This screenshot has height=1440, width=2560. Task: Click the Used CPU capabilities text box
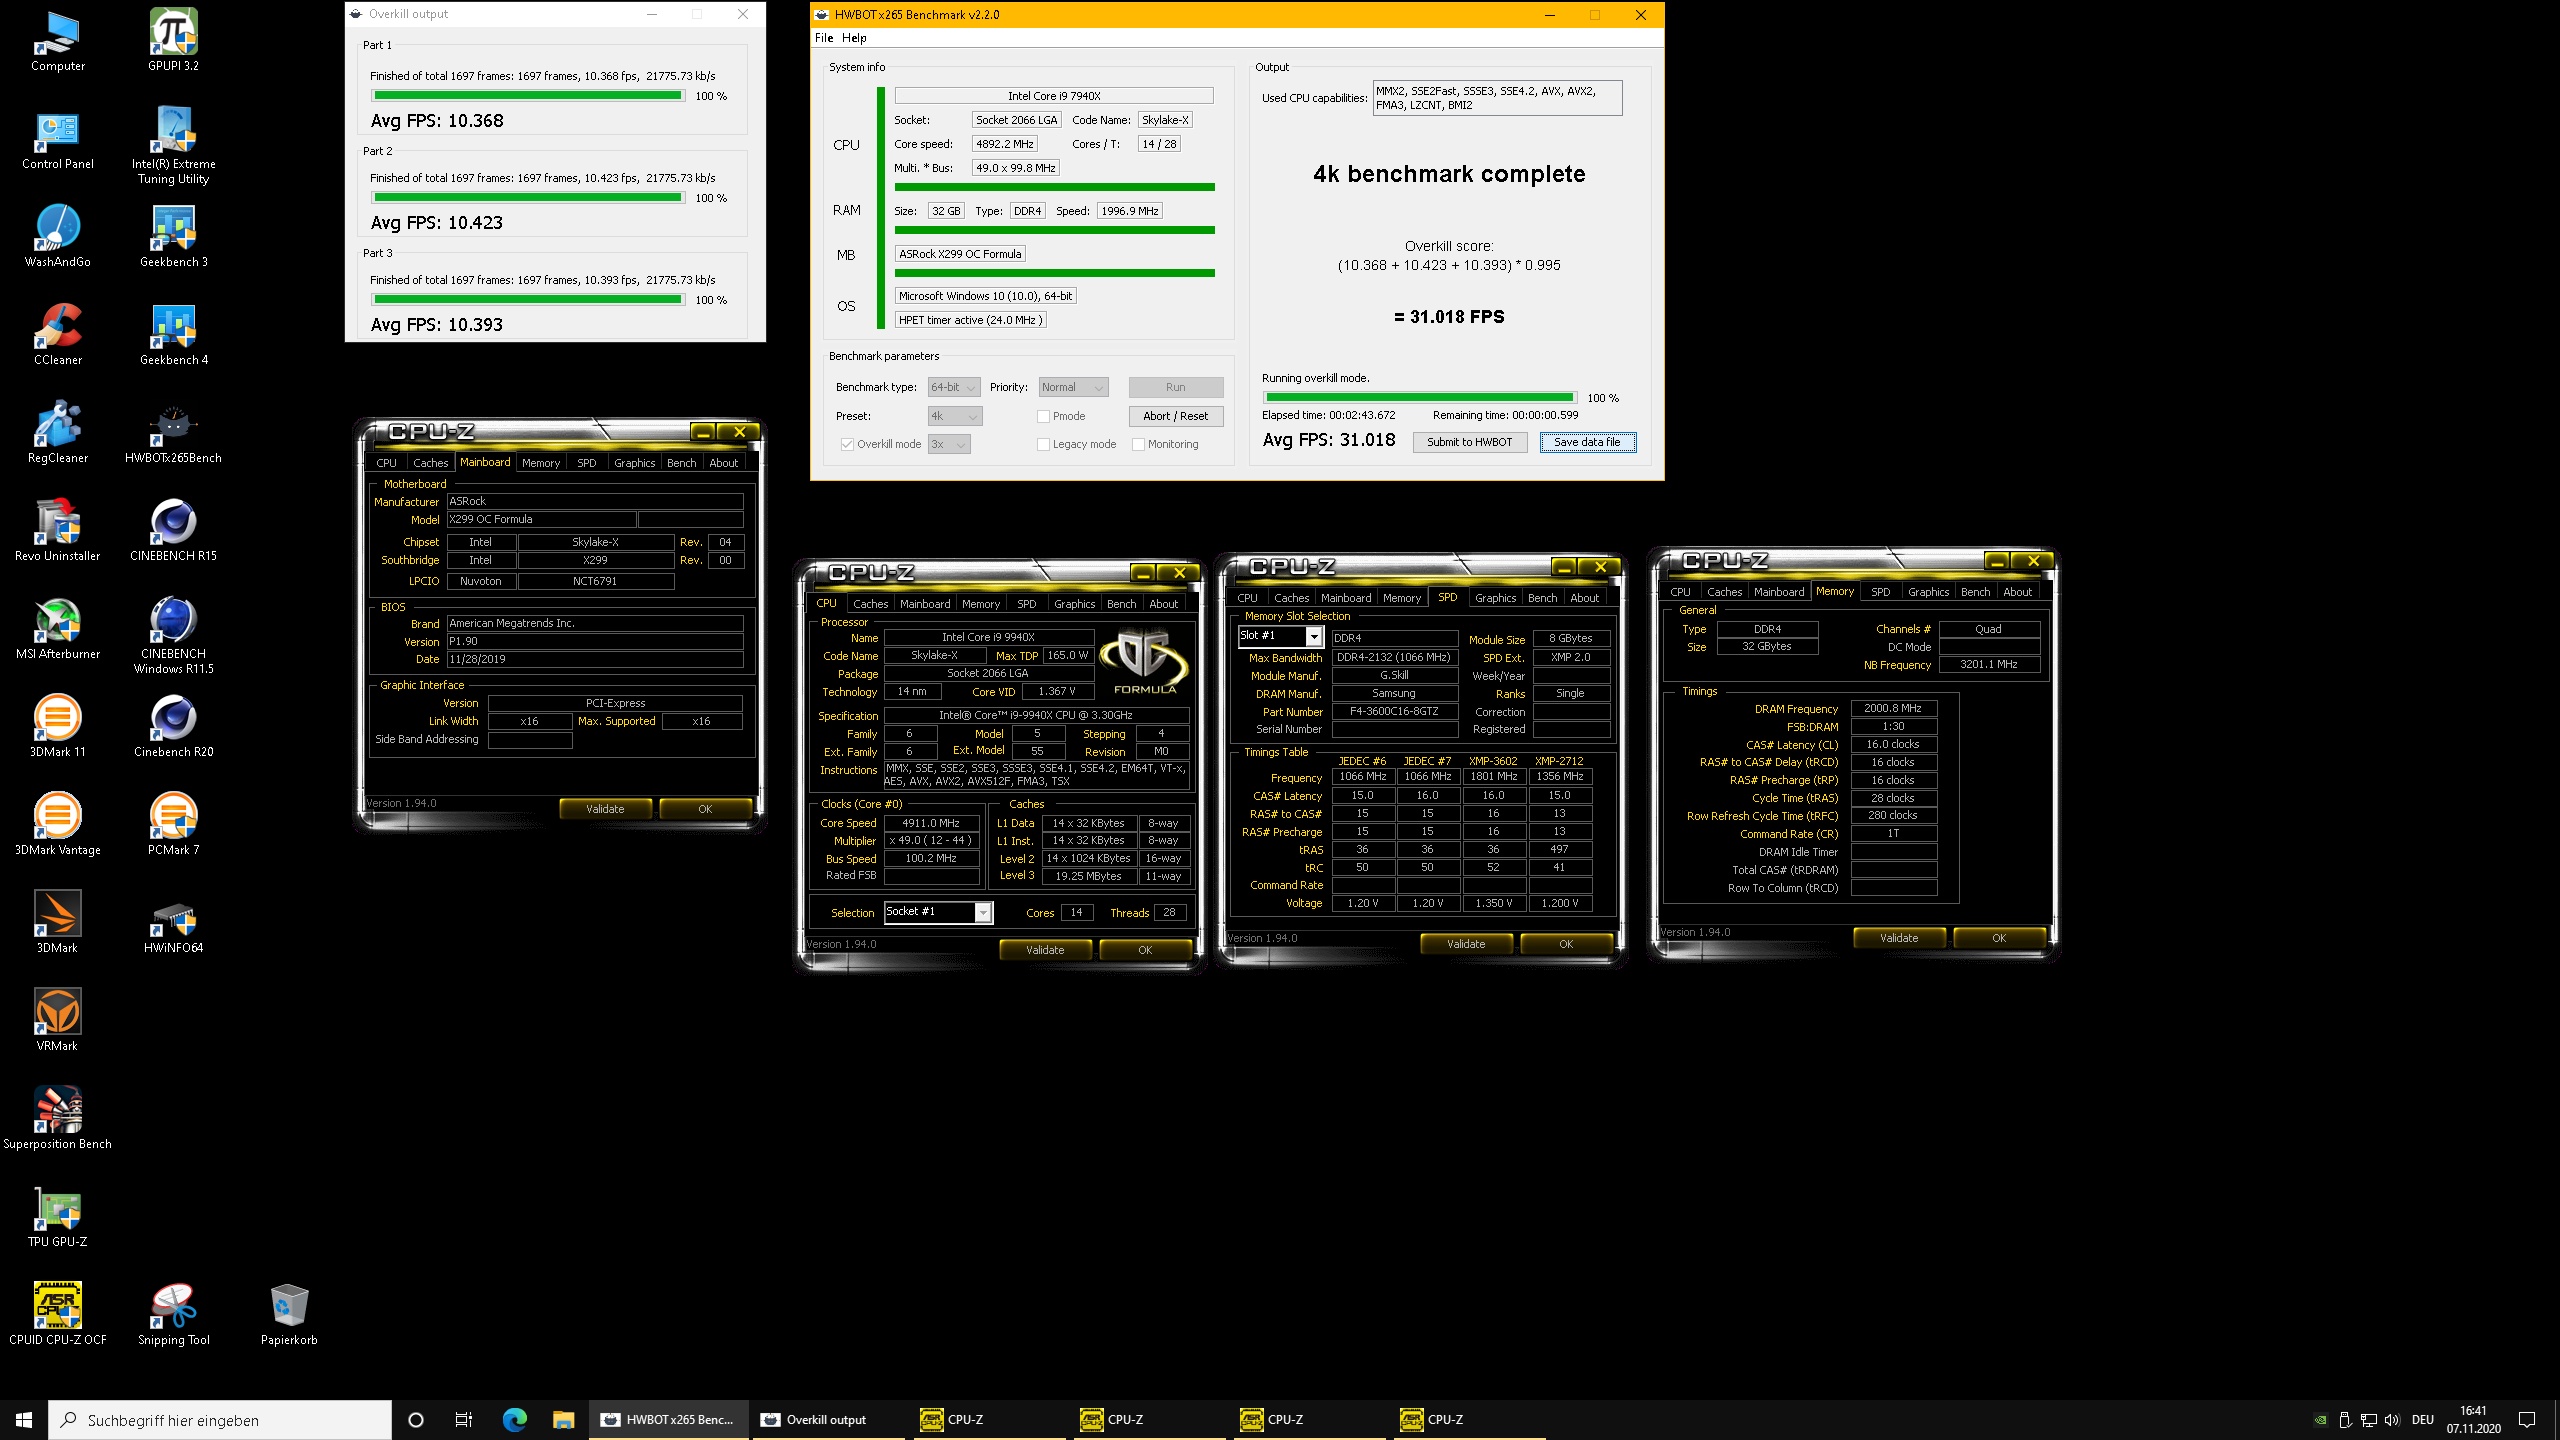coord(1497,98)
